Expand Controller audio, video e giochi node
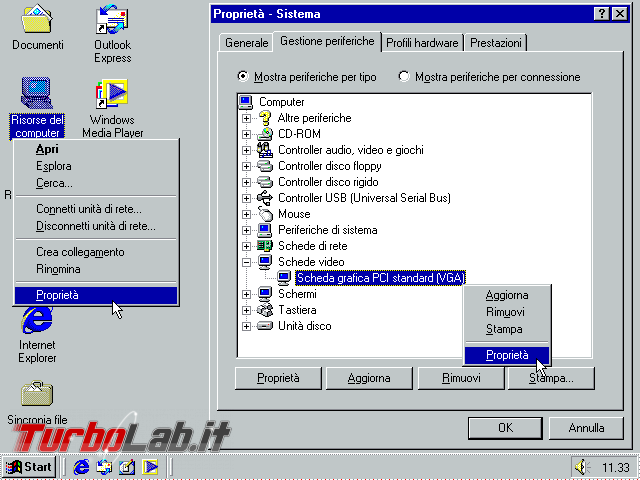The width and height of the screenshot is (640, 480). click(x=246, y=150)
